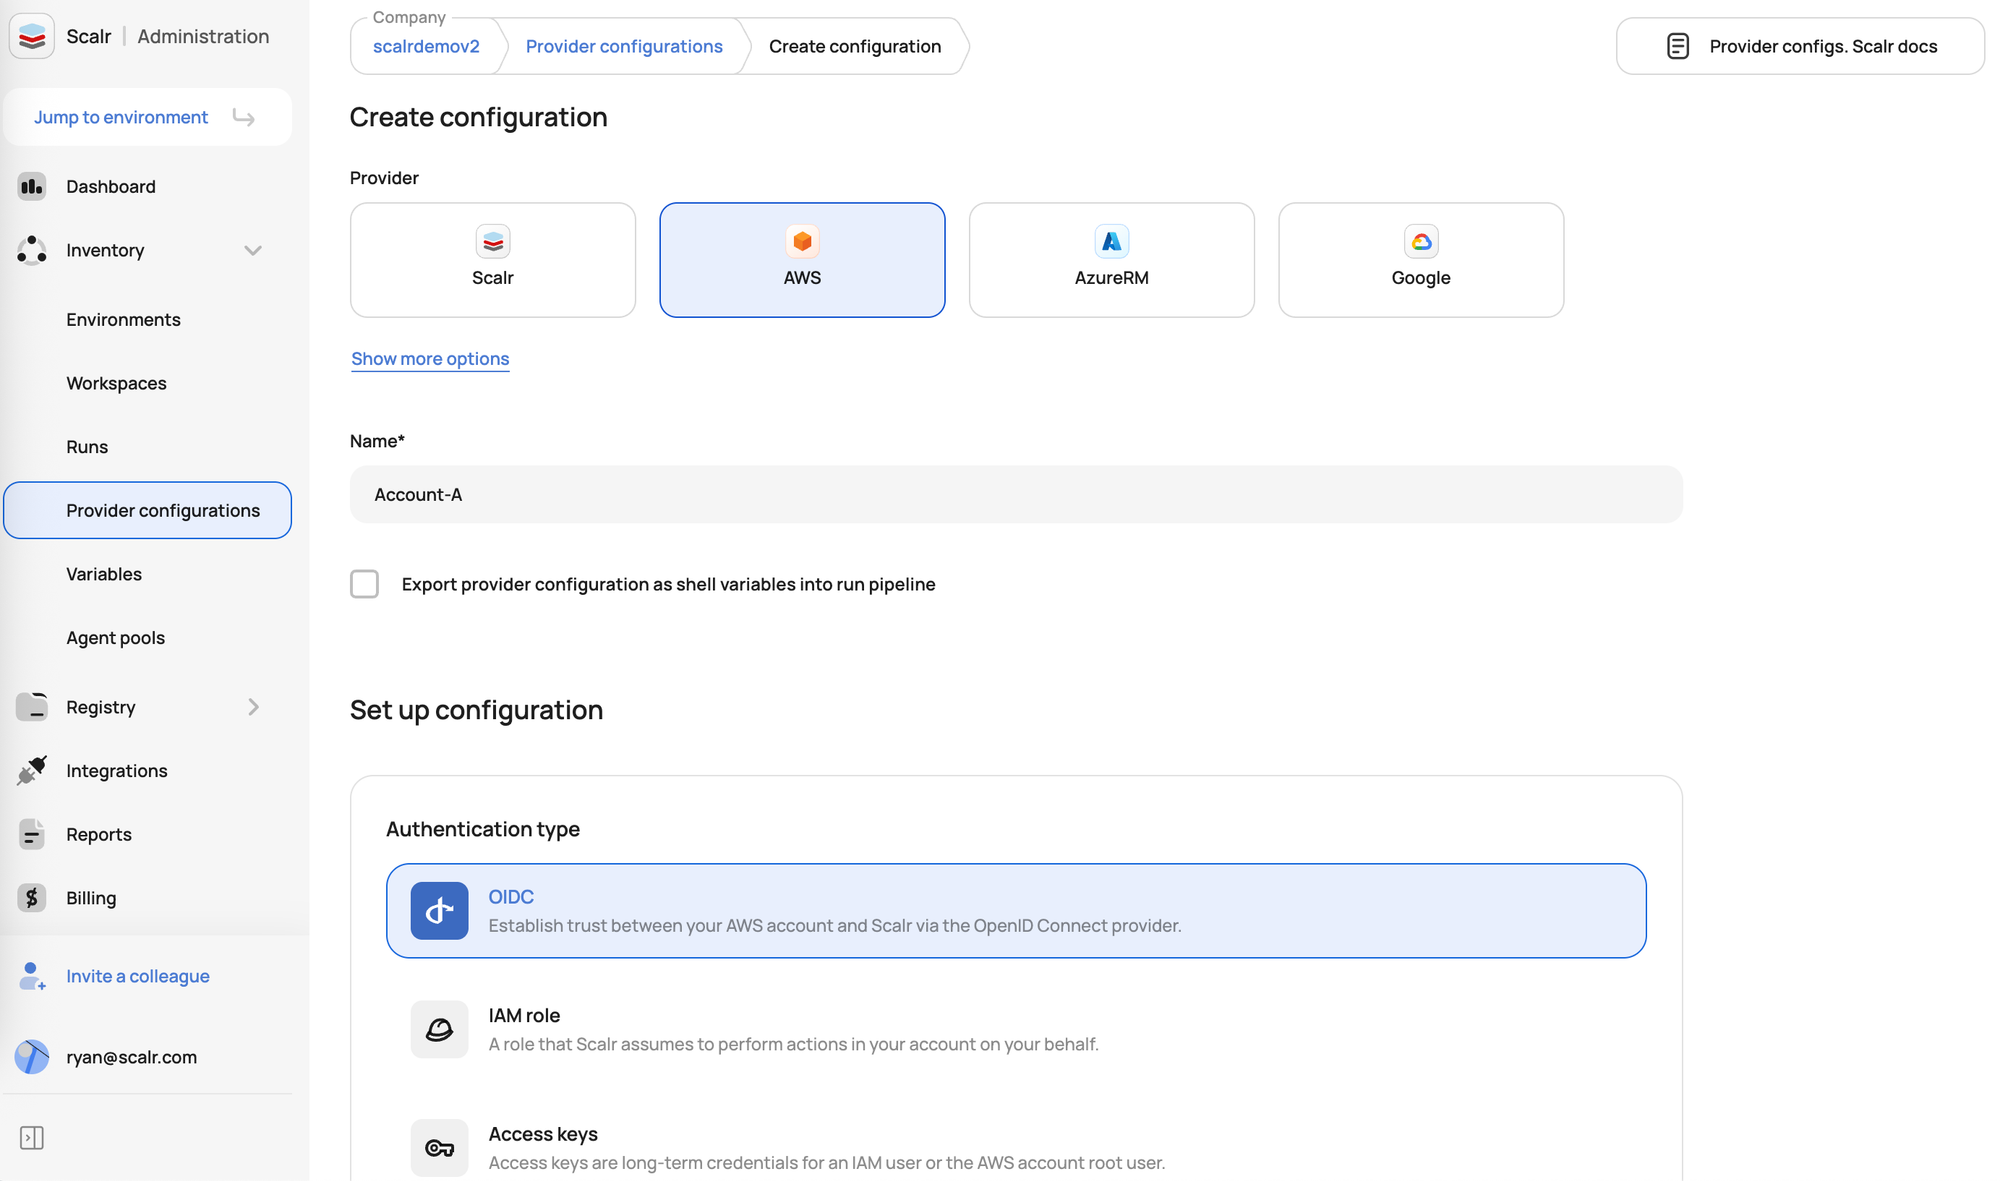Screen dimensions: 2000x1181
Task: Click the AWS orange cube icon
Action: tap(802, 242)
